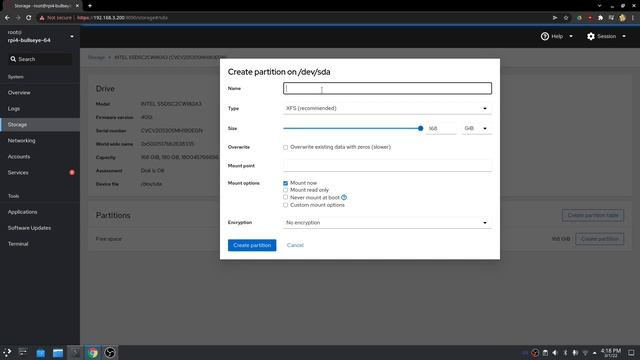
Task: Click the Help question mark icon
Action: [x=544, y=36]
